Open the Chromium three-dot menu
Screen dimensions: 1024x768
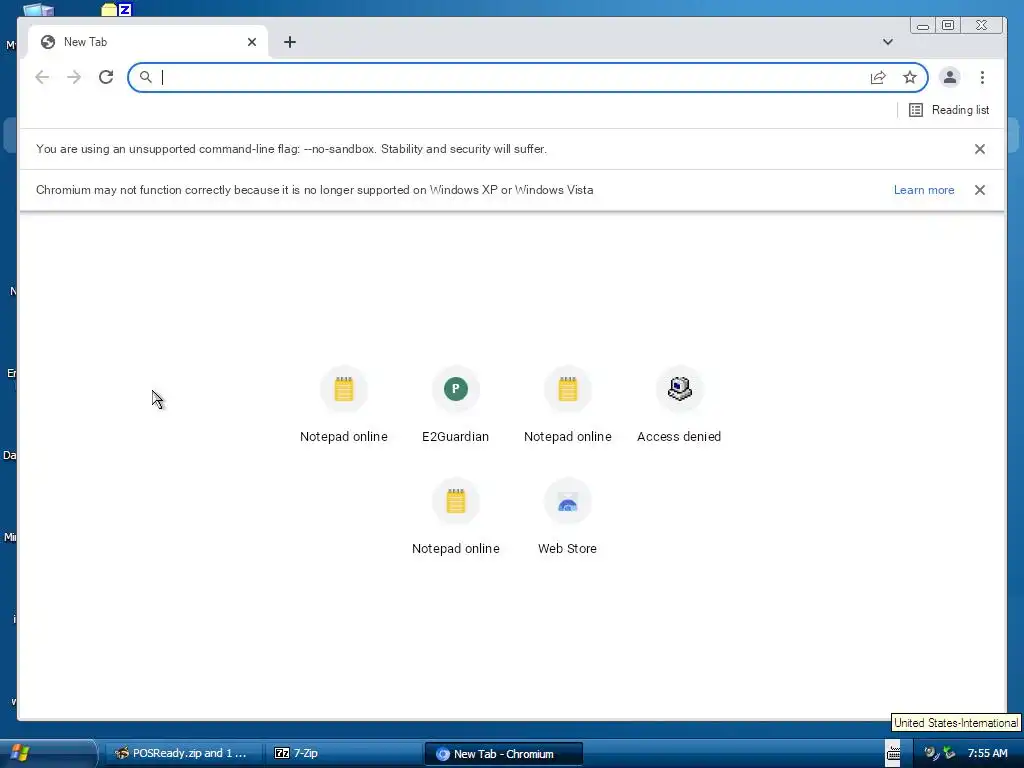pyautogui.click(x=982, y=77)
